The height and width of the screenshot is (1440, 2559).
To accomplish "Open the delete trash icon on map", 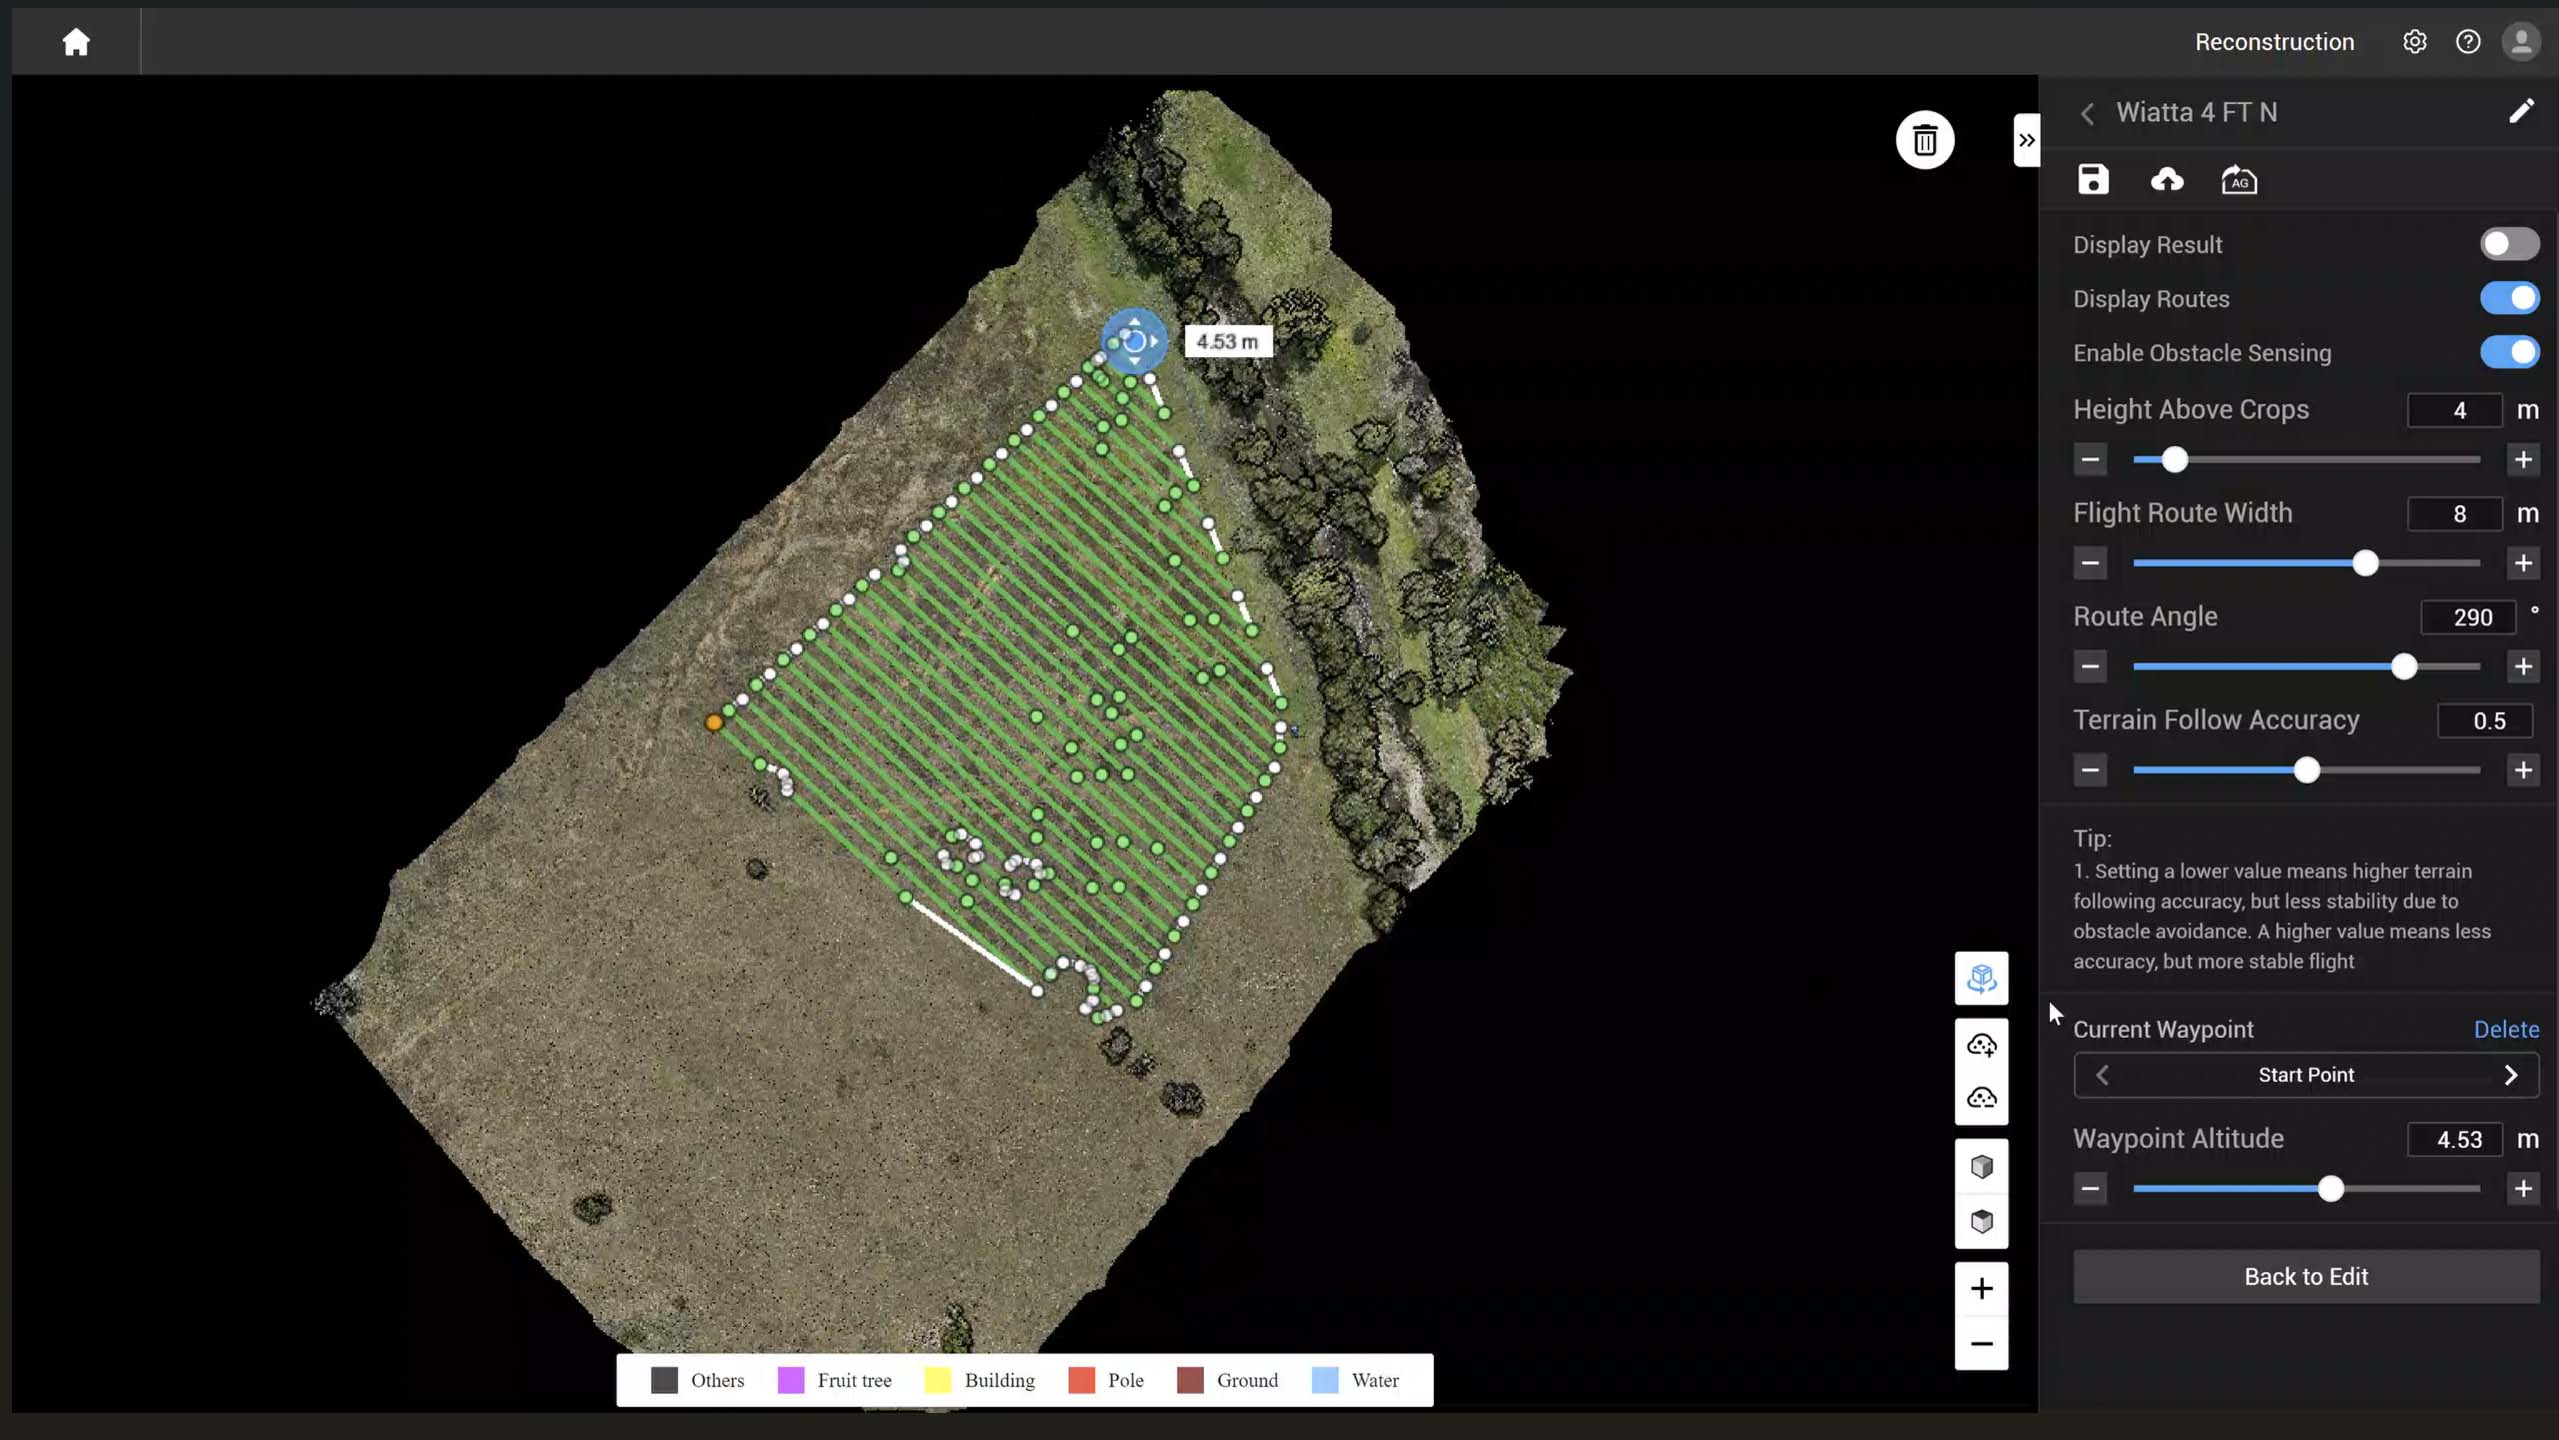I will click(1924, 140).
